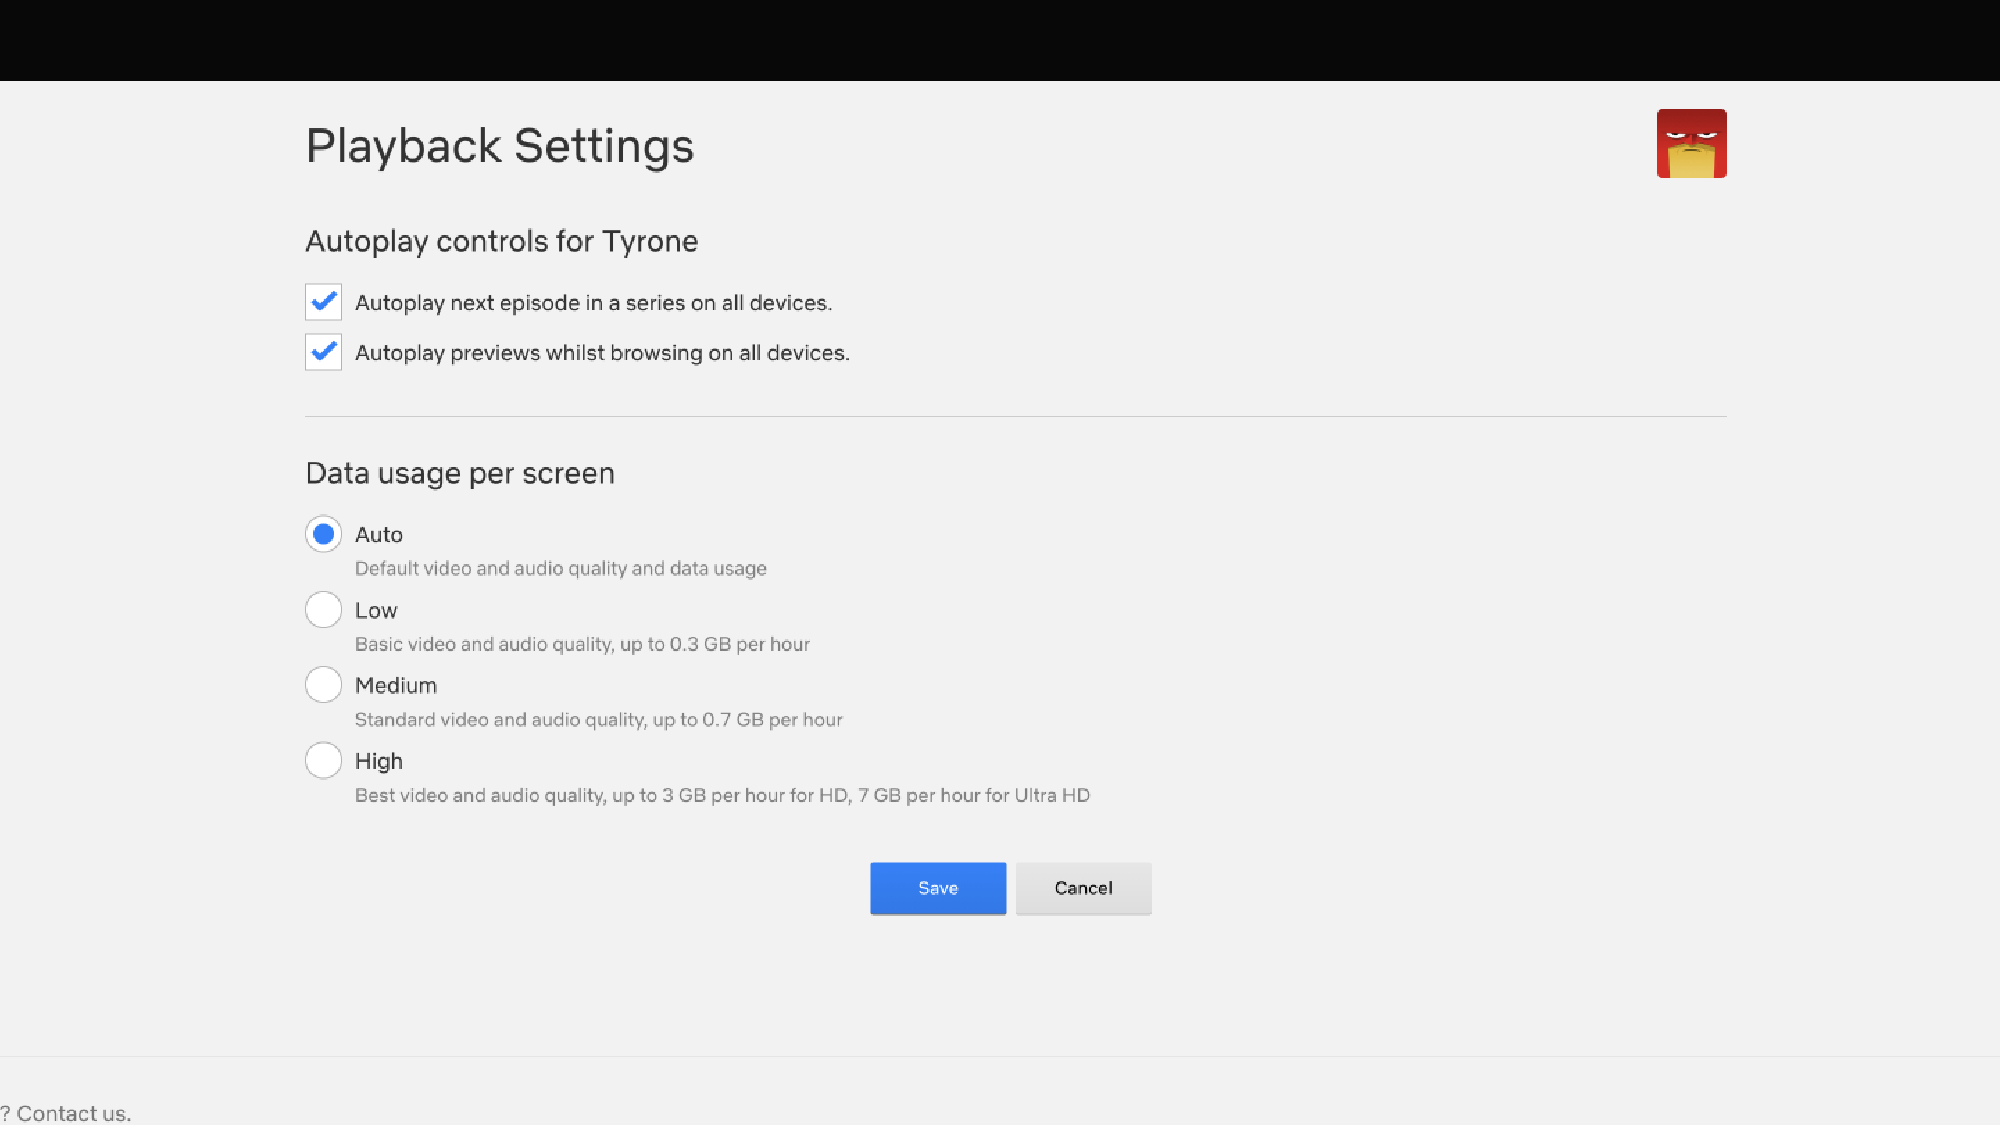2000x1125 pixels.
Task: Pick the Medium data usage radio button
Action: [323, 685]
